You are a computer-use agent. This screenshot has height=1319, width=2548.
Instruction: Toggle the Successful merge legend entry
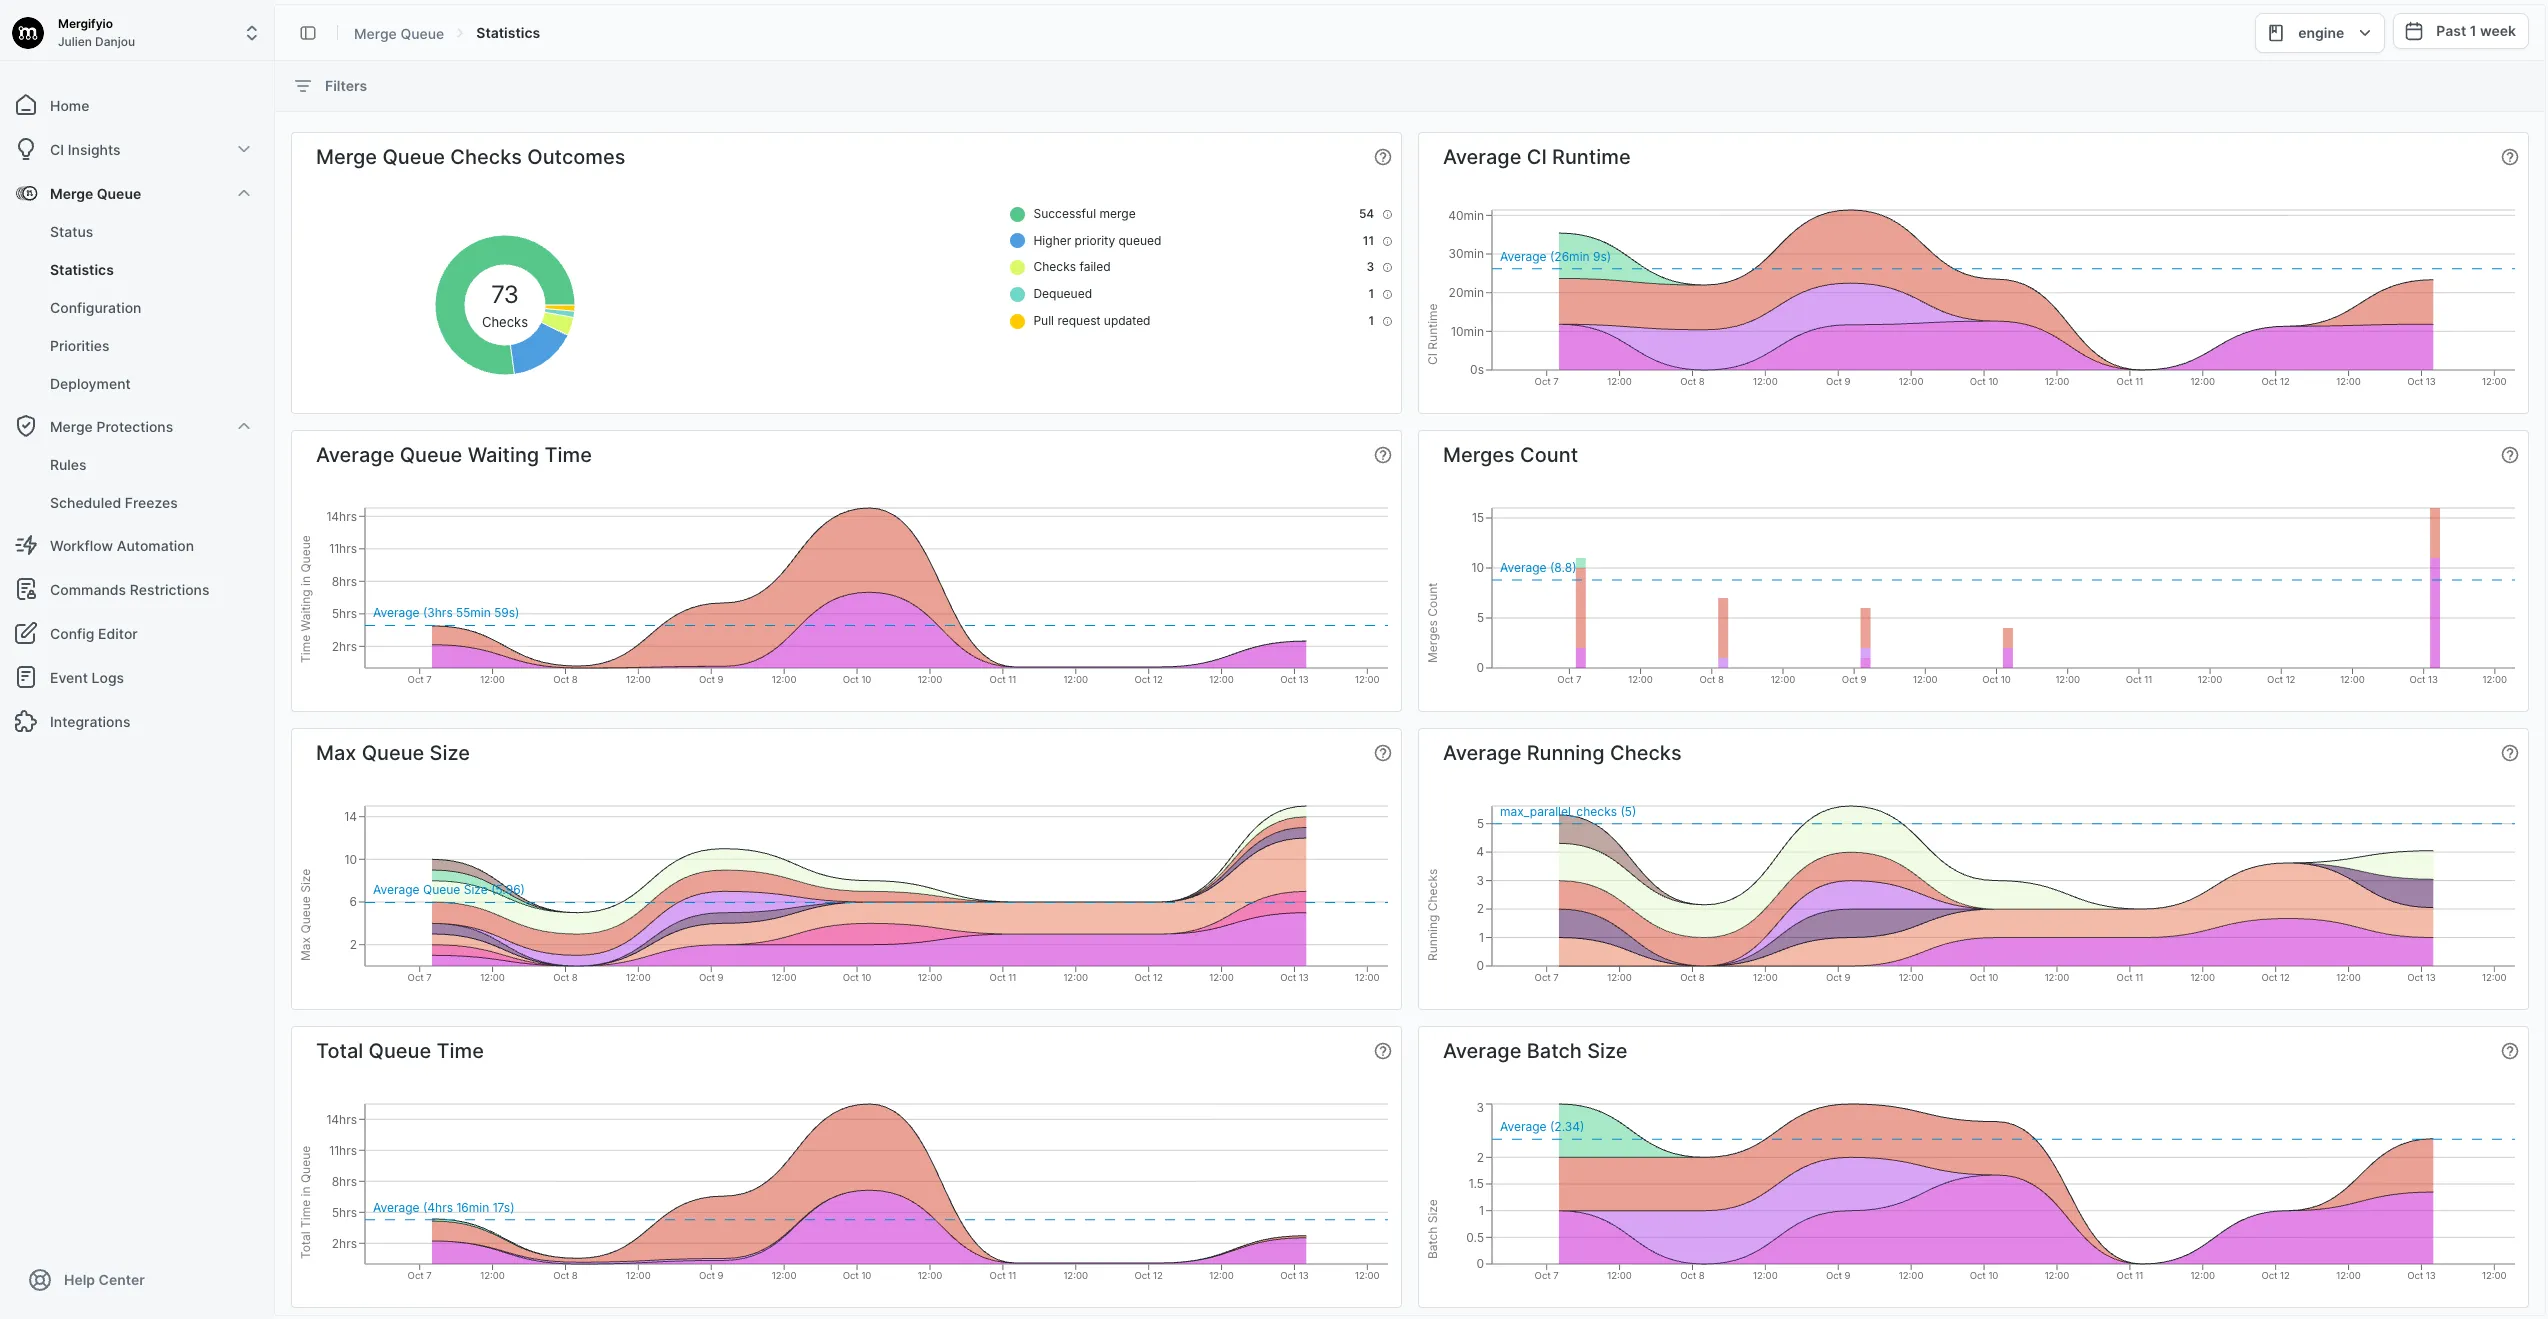click(x=1084, y=213)
